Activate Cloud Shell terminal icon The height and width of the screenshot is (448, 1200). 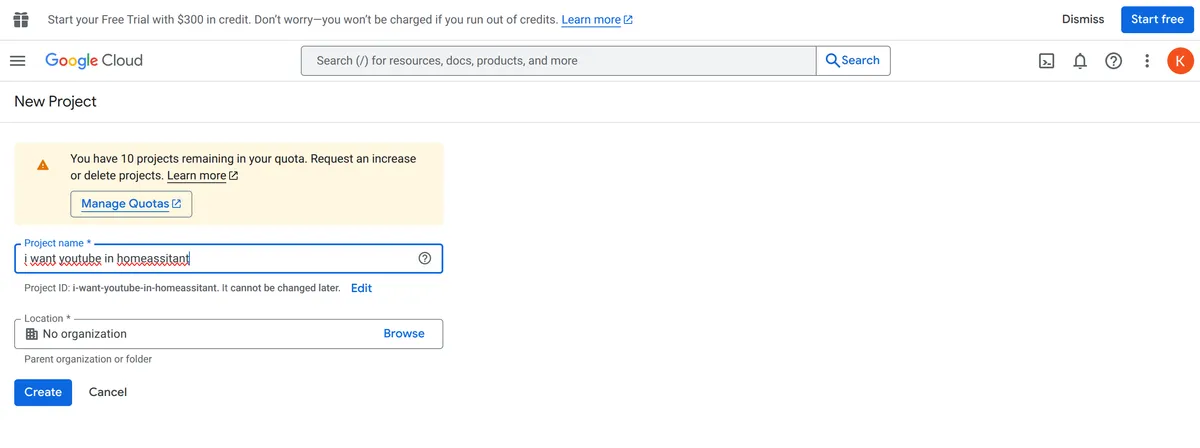point(1046,61)
